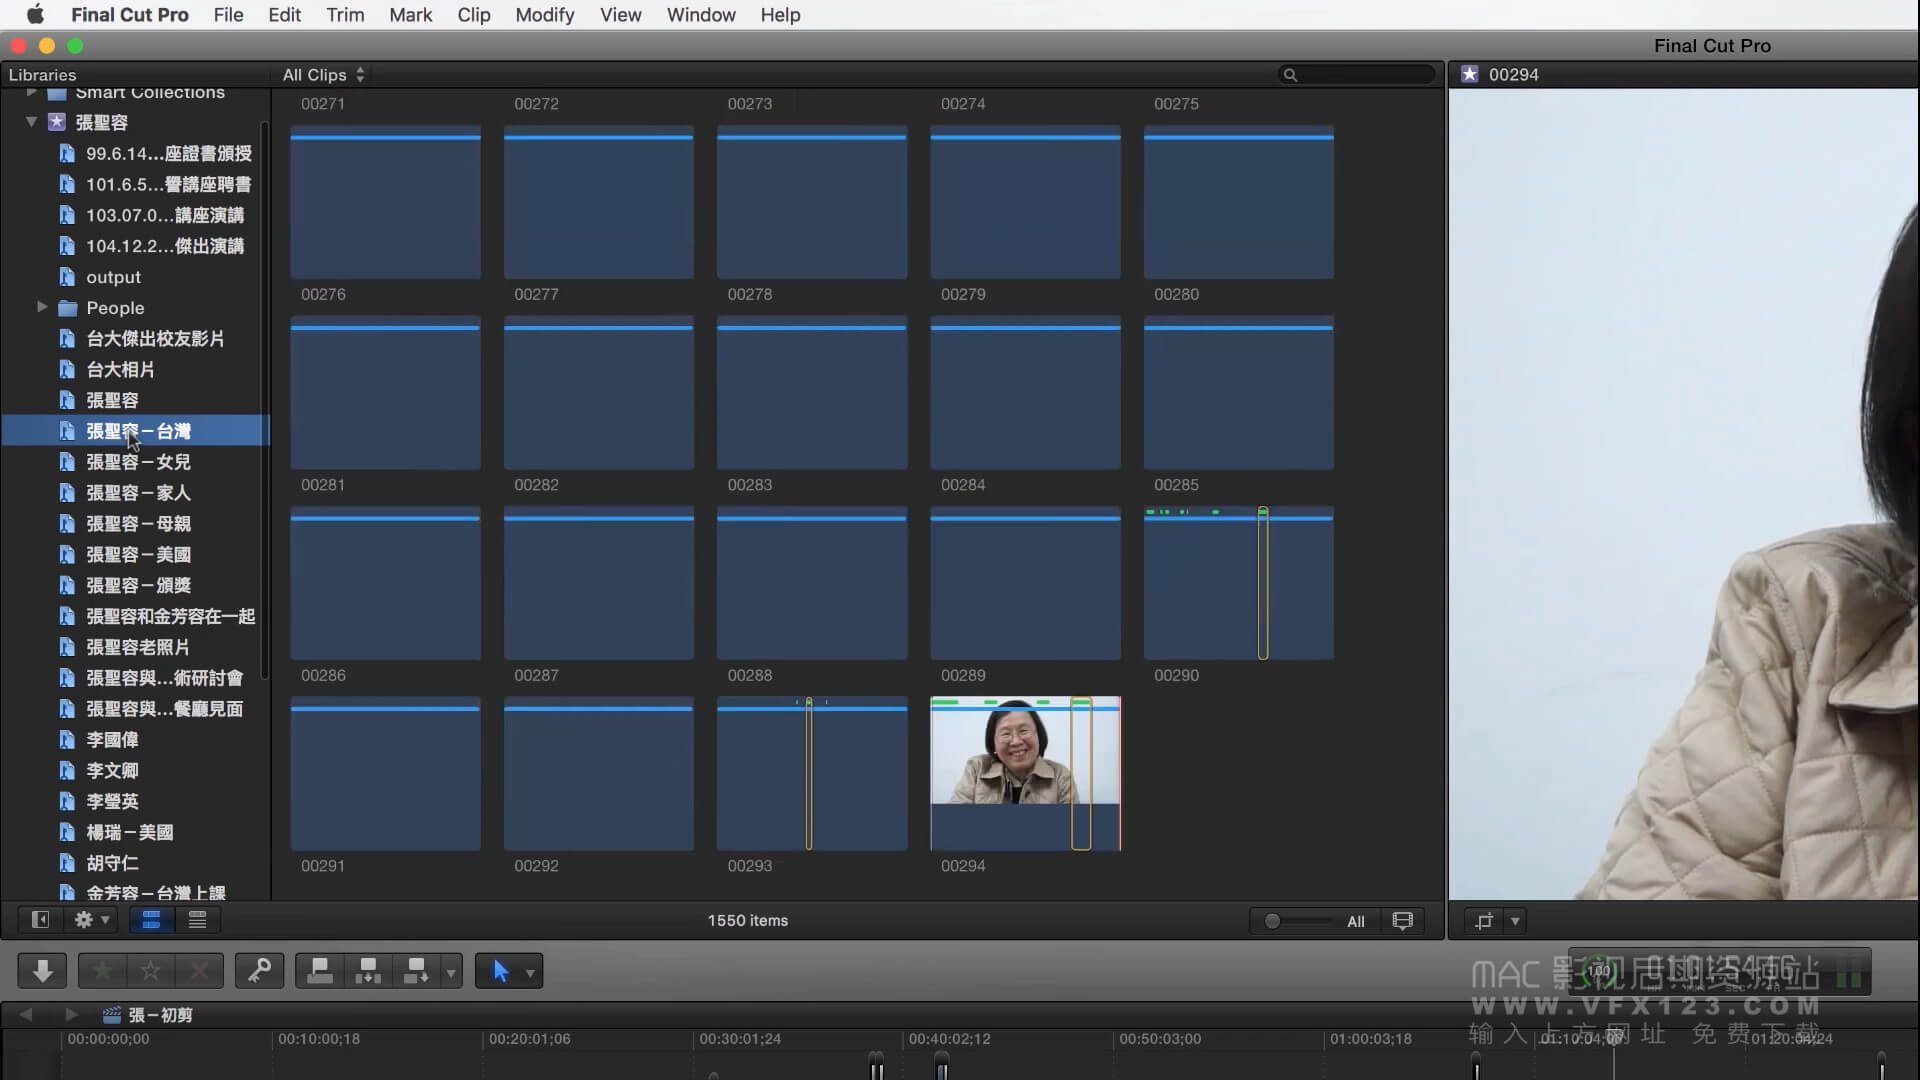This screenshot has width=1920, height=1080.
Task: Hide the Libraries sidebar icon
Action: (40, 920)
